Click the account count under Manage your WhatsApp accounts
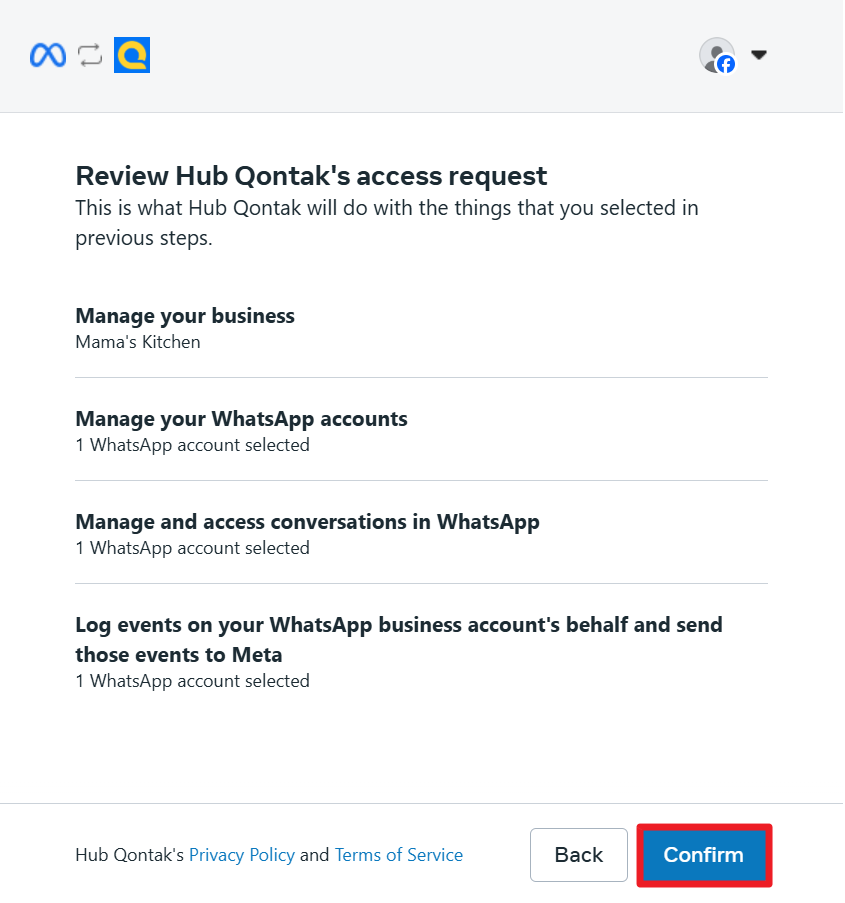Screen dimensions: 845x903 pyautogui.click(x=192, y=445)
